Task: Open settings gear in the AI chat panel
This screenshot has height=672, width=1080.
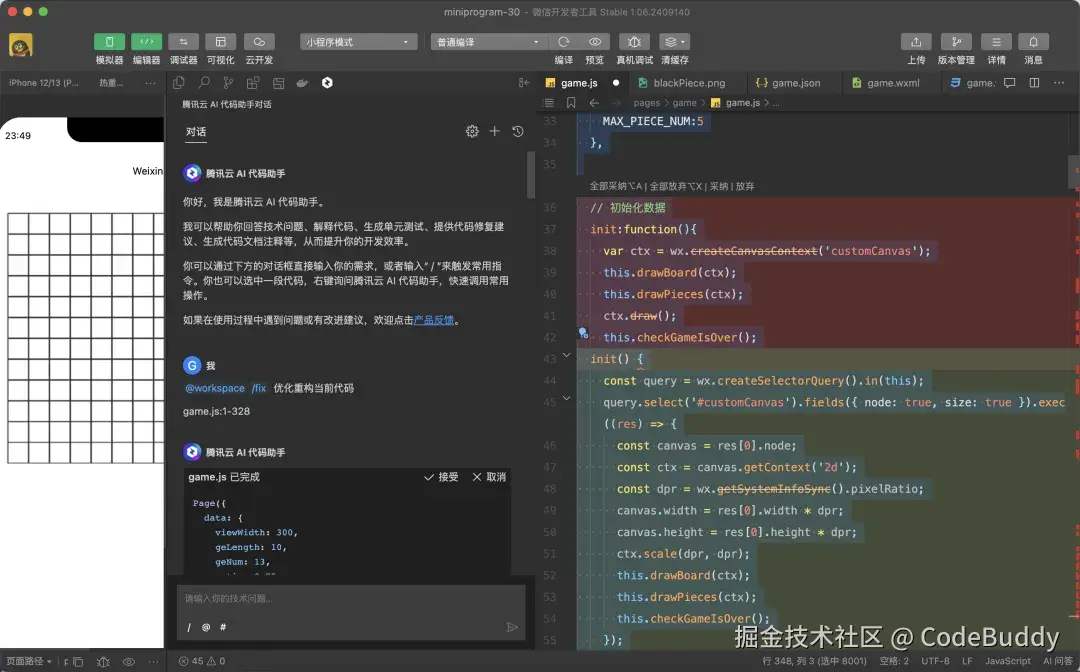Action: click(x=472, y=131)
